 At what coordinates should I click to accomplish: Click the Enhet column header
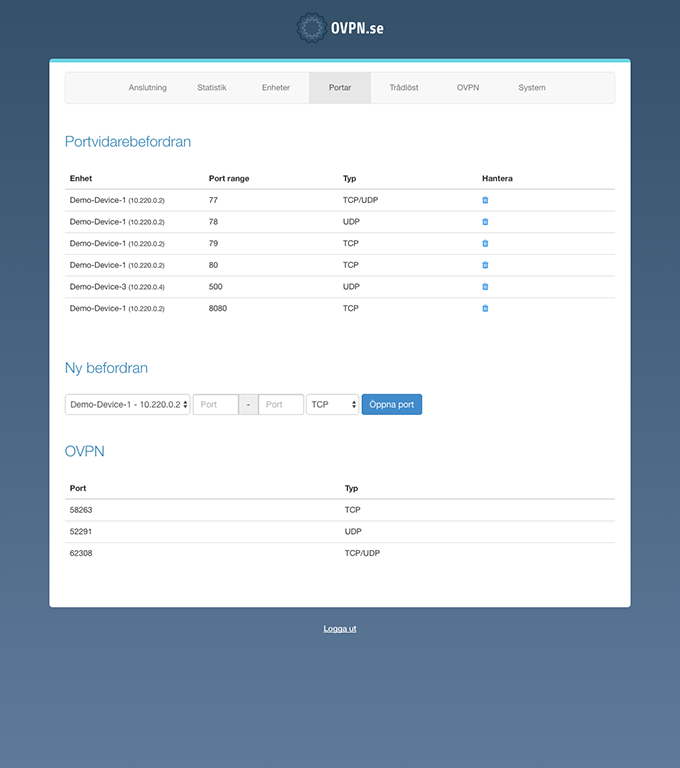point(81,178)
